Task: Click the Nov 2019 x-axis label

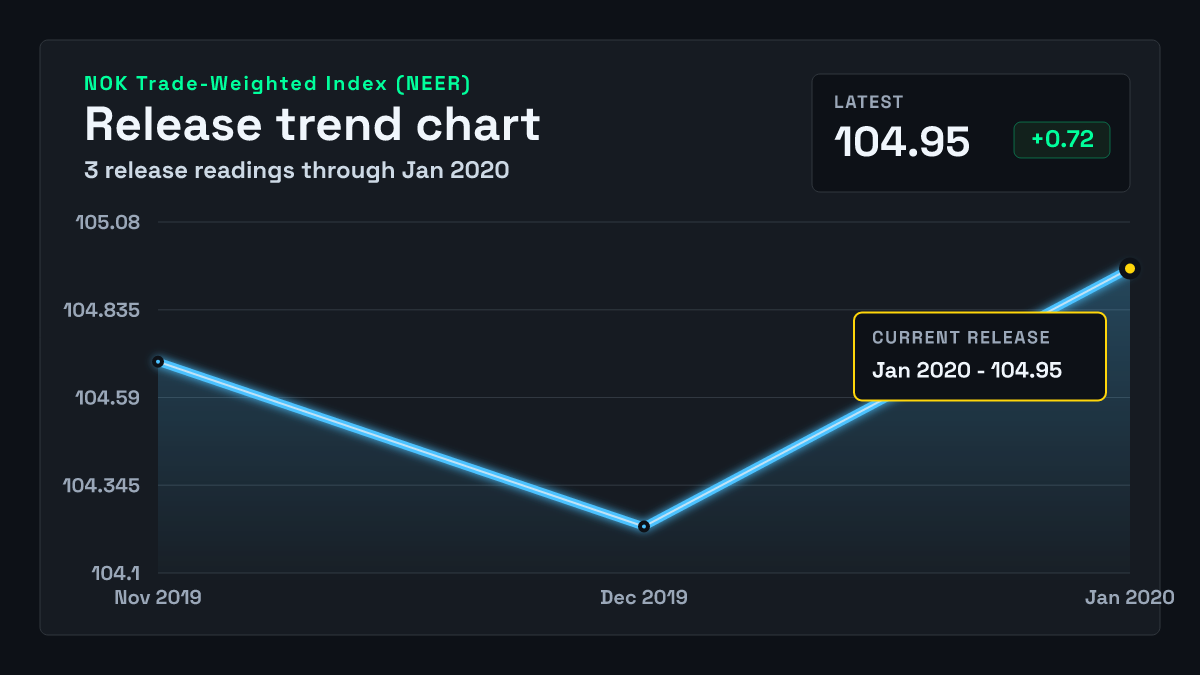Action: [x=158, y=597]
